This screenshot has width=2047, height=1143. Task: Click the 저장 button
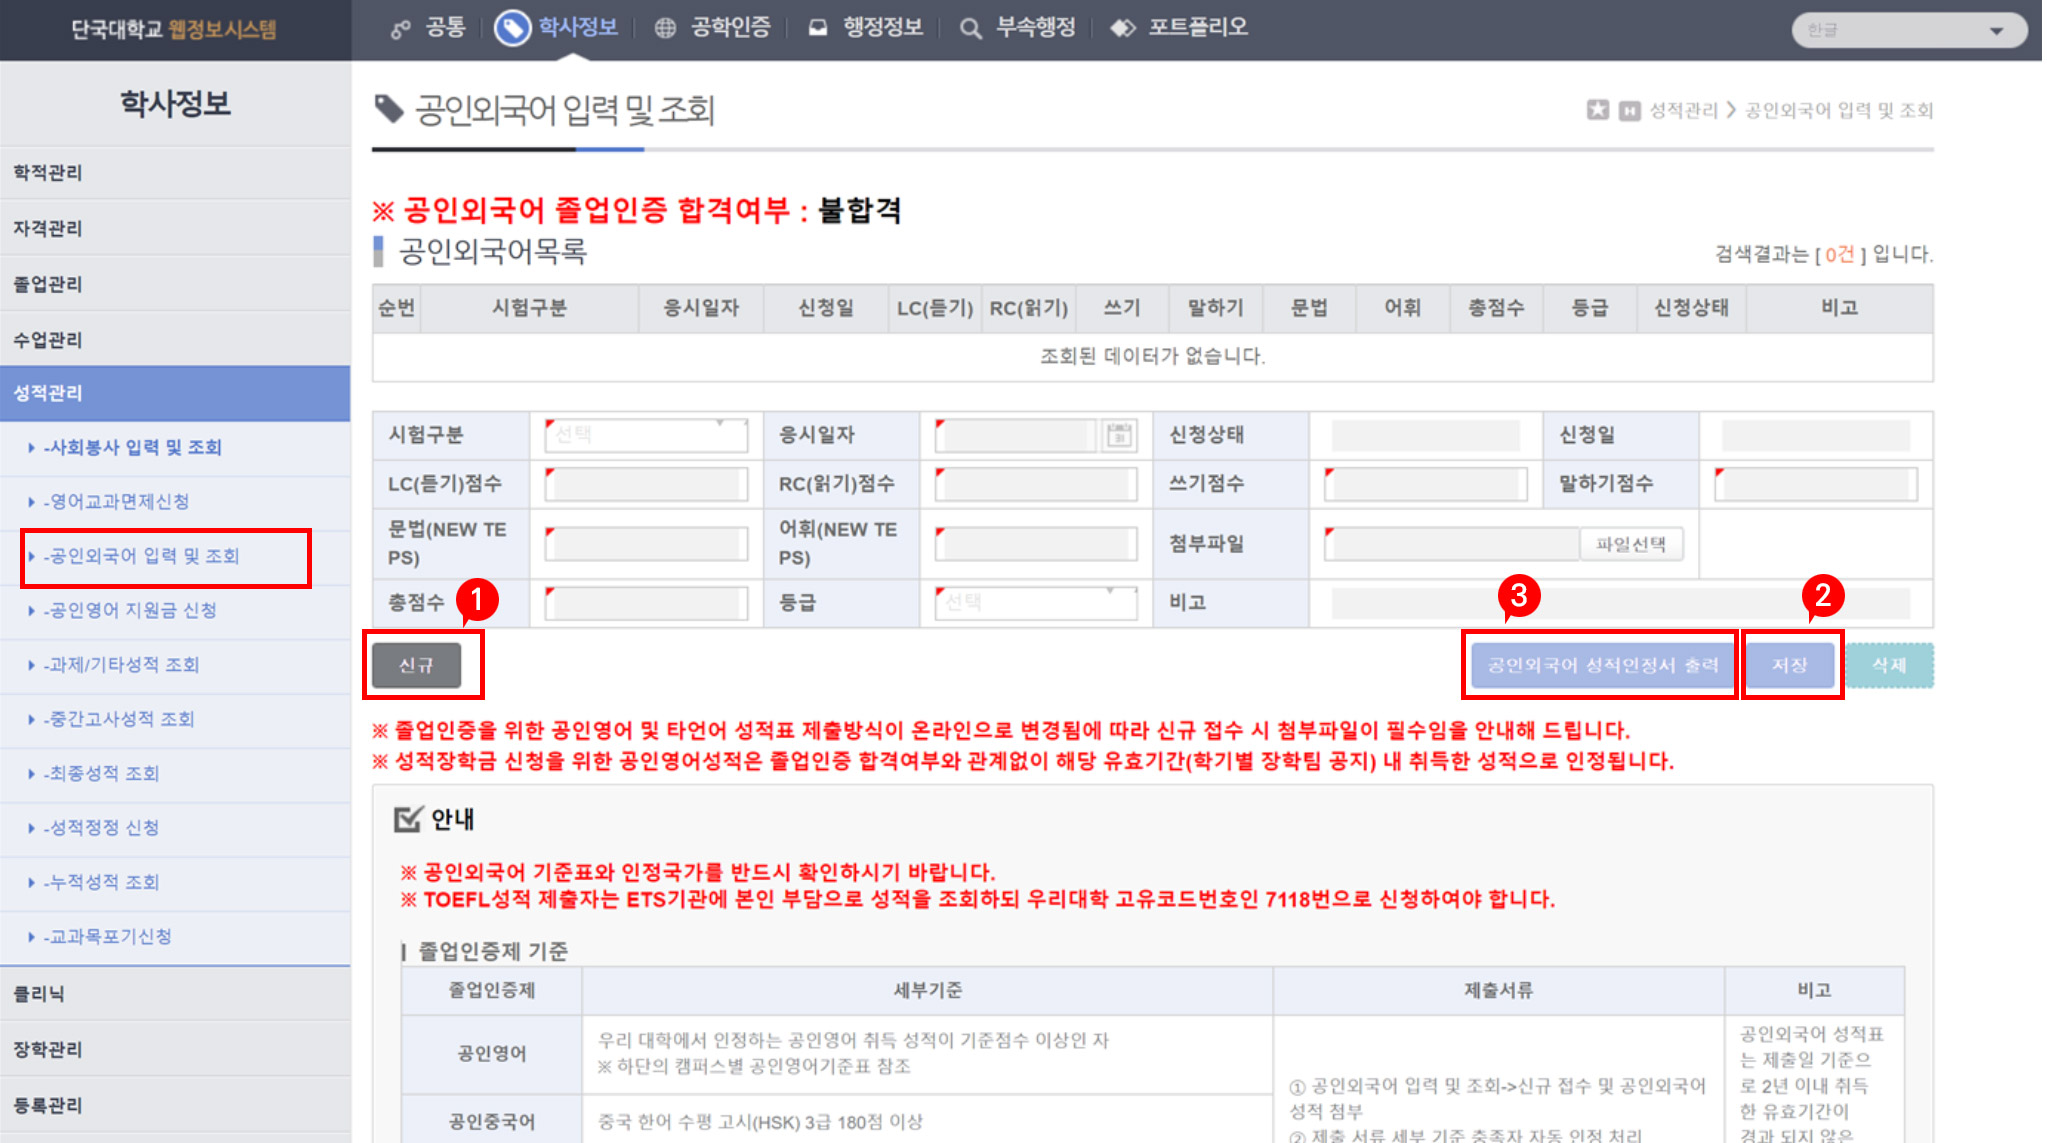coord(1789,665)
